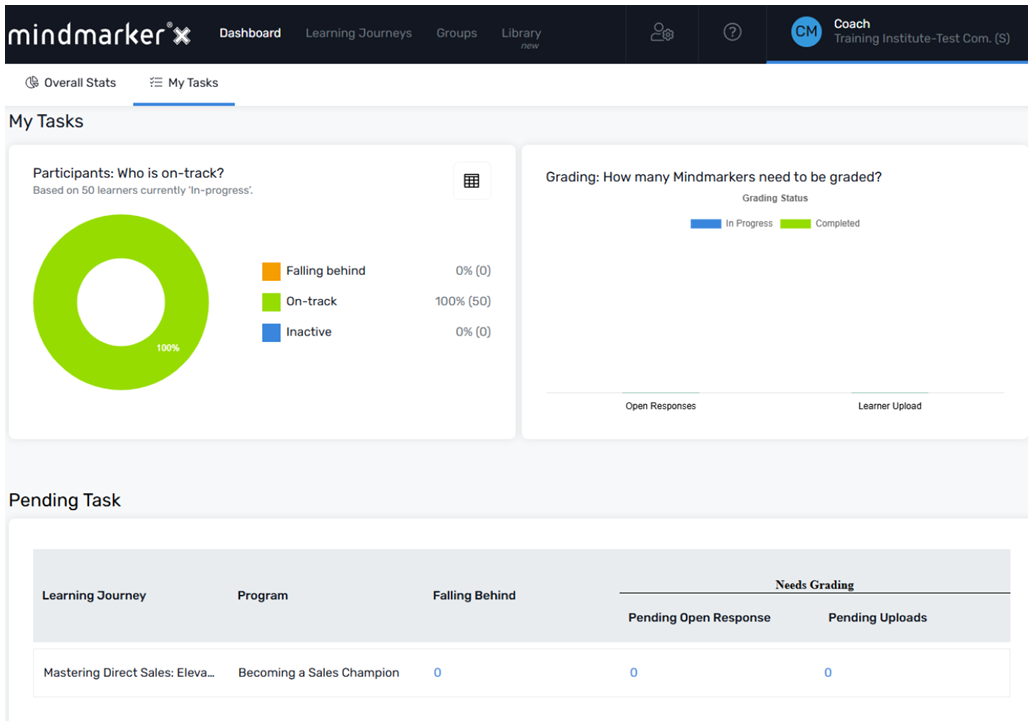Click the Learner Upload axis label
This screenshot has width=1033, height=726.
click(x=889, y=406)
